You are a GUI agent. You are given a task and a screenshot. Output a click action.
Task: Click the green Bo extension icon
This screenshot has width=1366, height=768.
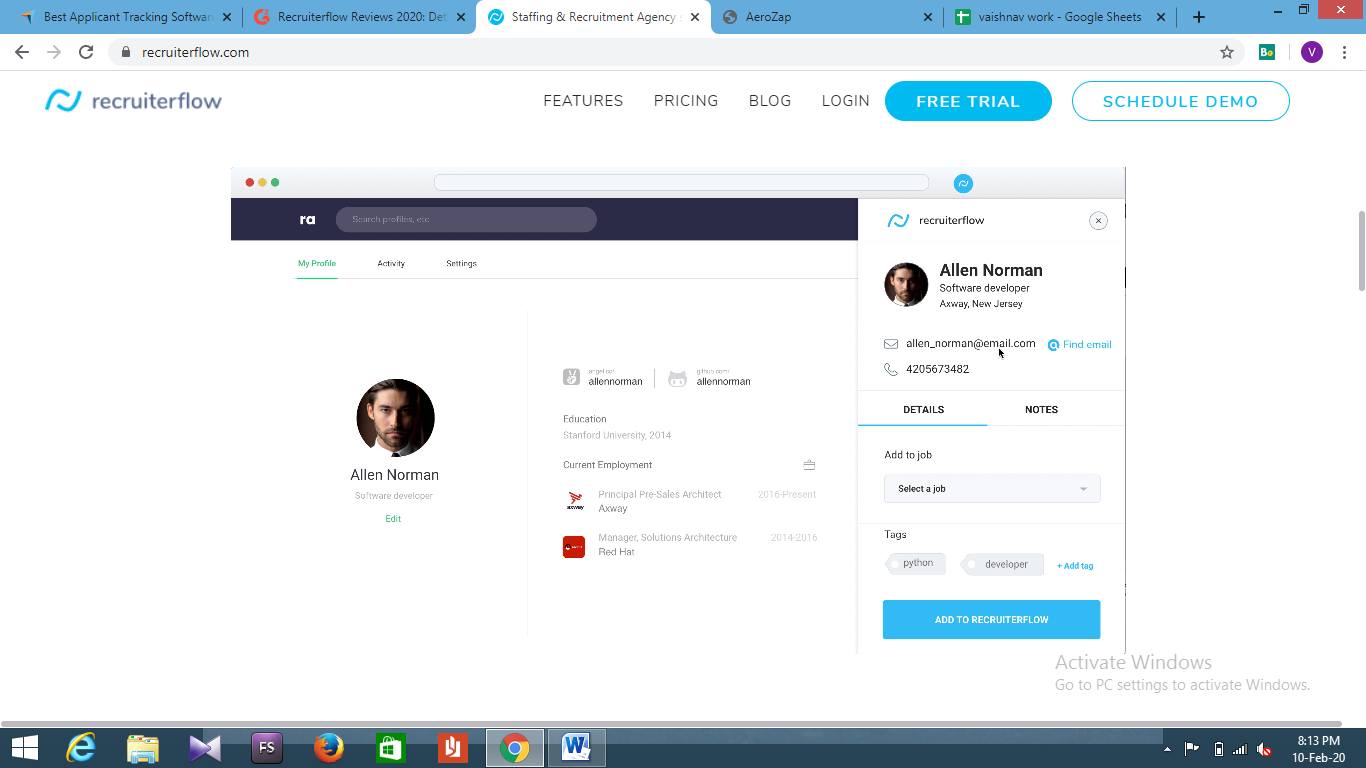[x=1267, y=52]
